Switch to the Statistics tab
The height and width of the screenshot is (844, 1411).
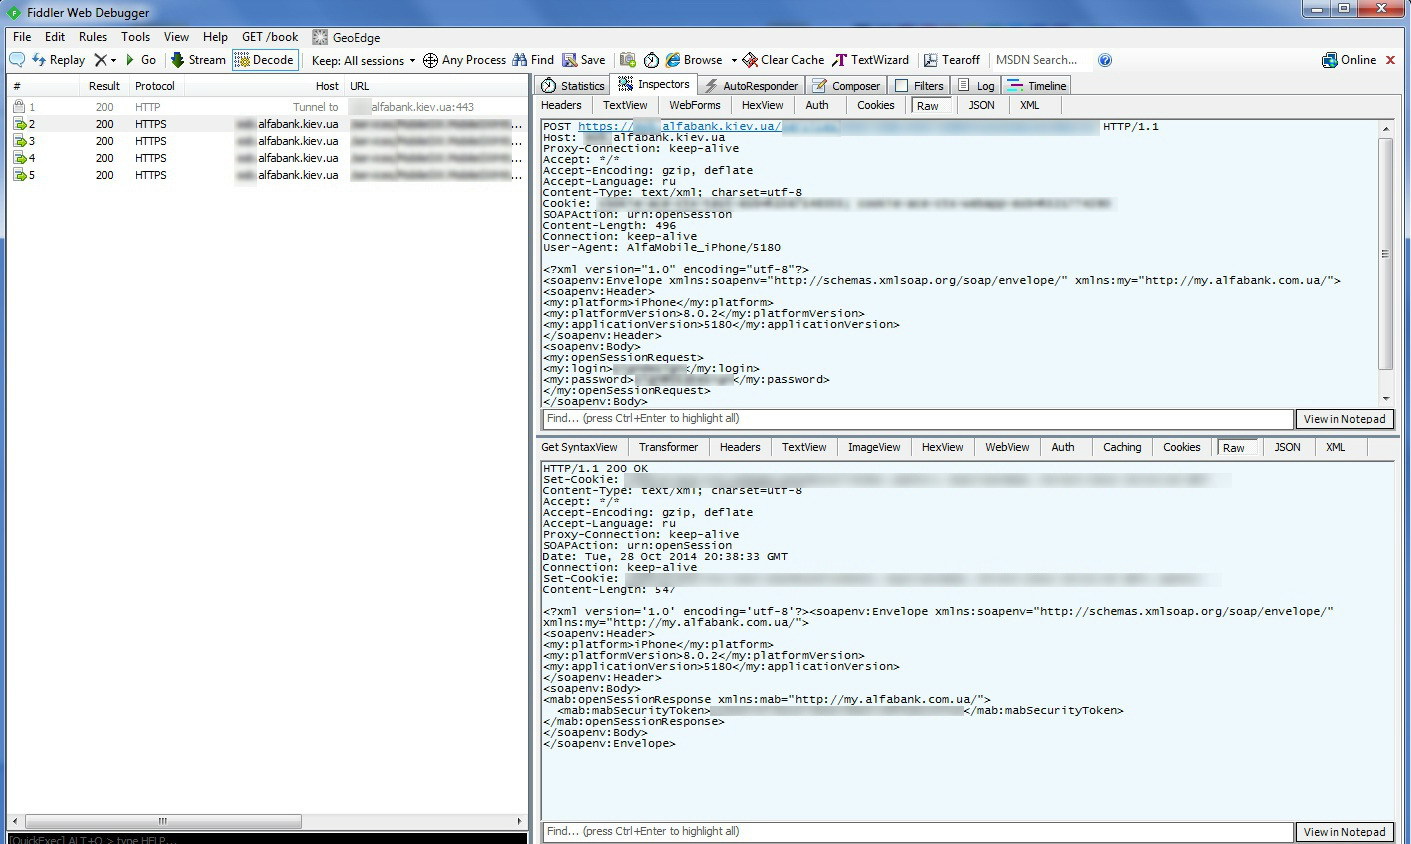(573, 86)
